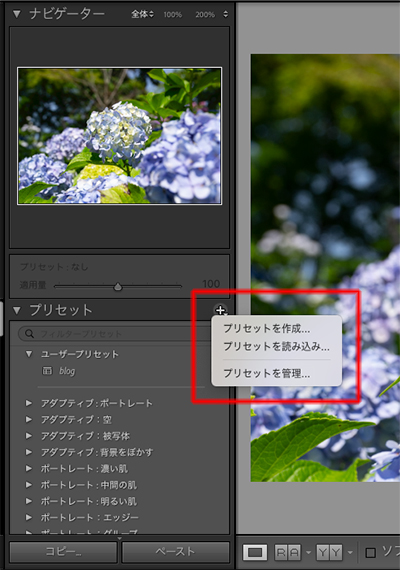
Task: Collapse the ナビゲーター panel triangle
Action: pyautogui.click(x=16, y=14)
